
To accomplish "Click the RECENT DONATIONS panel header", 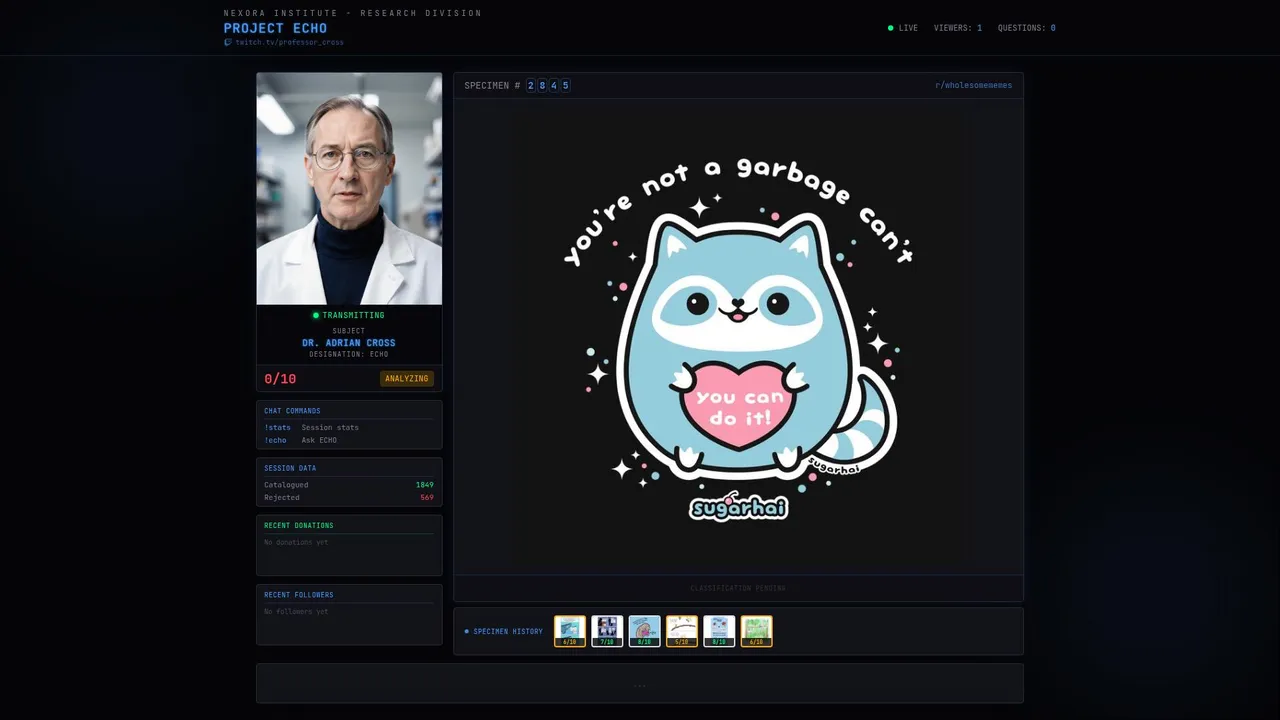I will [x=299, y=525].
